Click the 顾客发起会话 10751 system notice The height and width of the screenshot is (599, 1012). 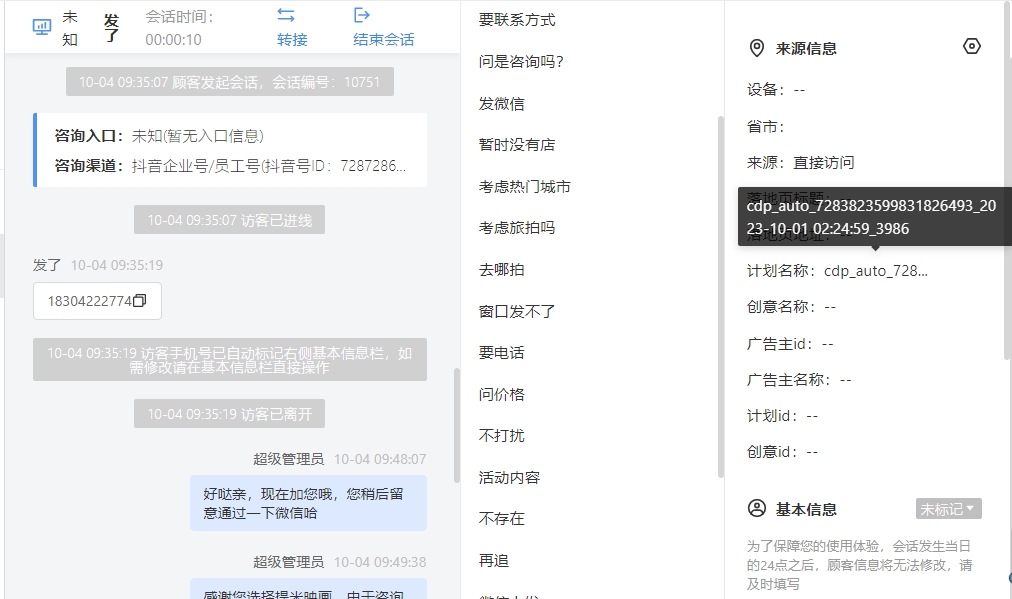click(x=230, y=82)
